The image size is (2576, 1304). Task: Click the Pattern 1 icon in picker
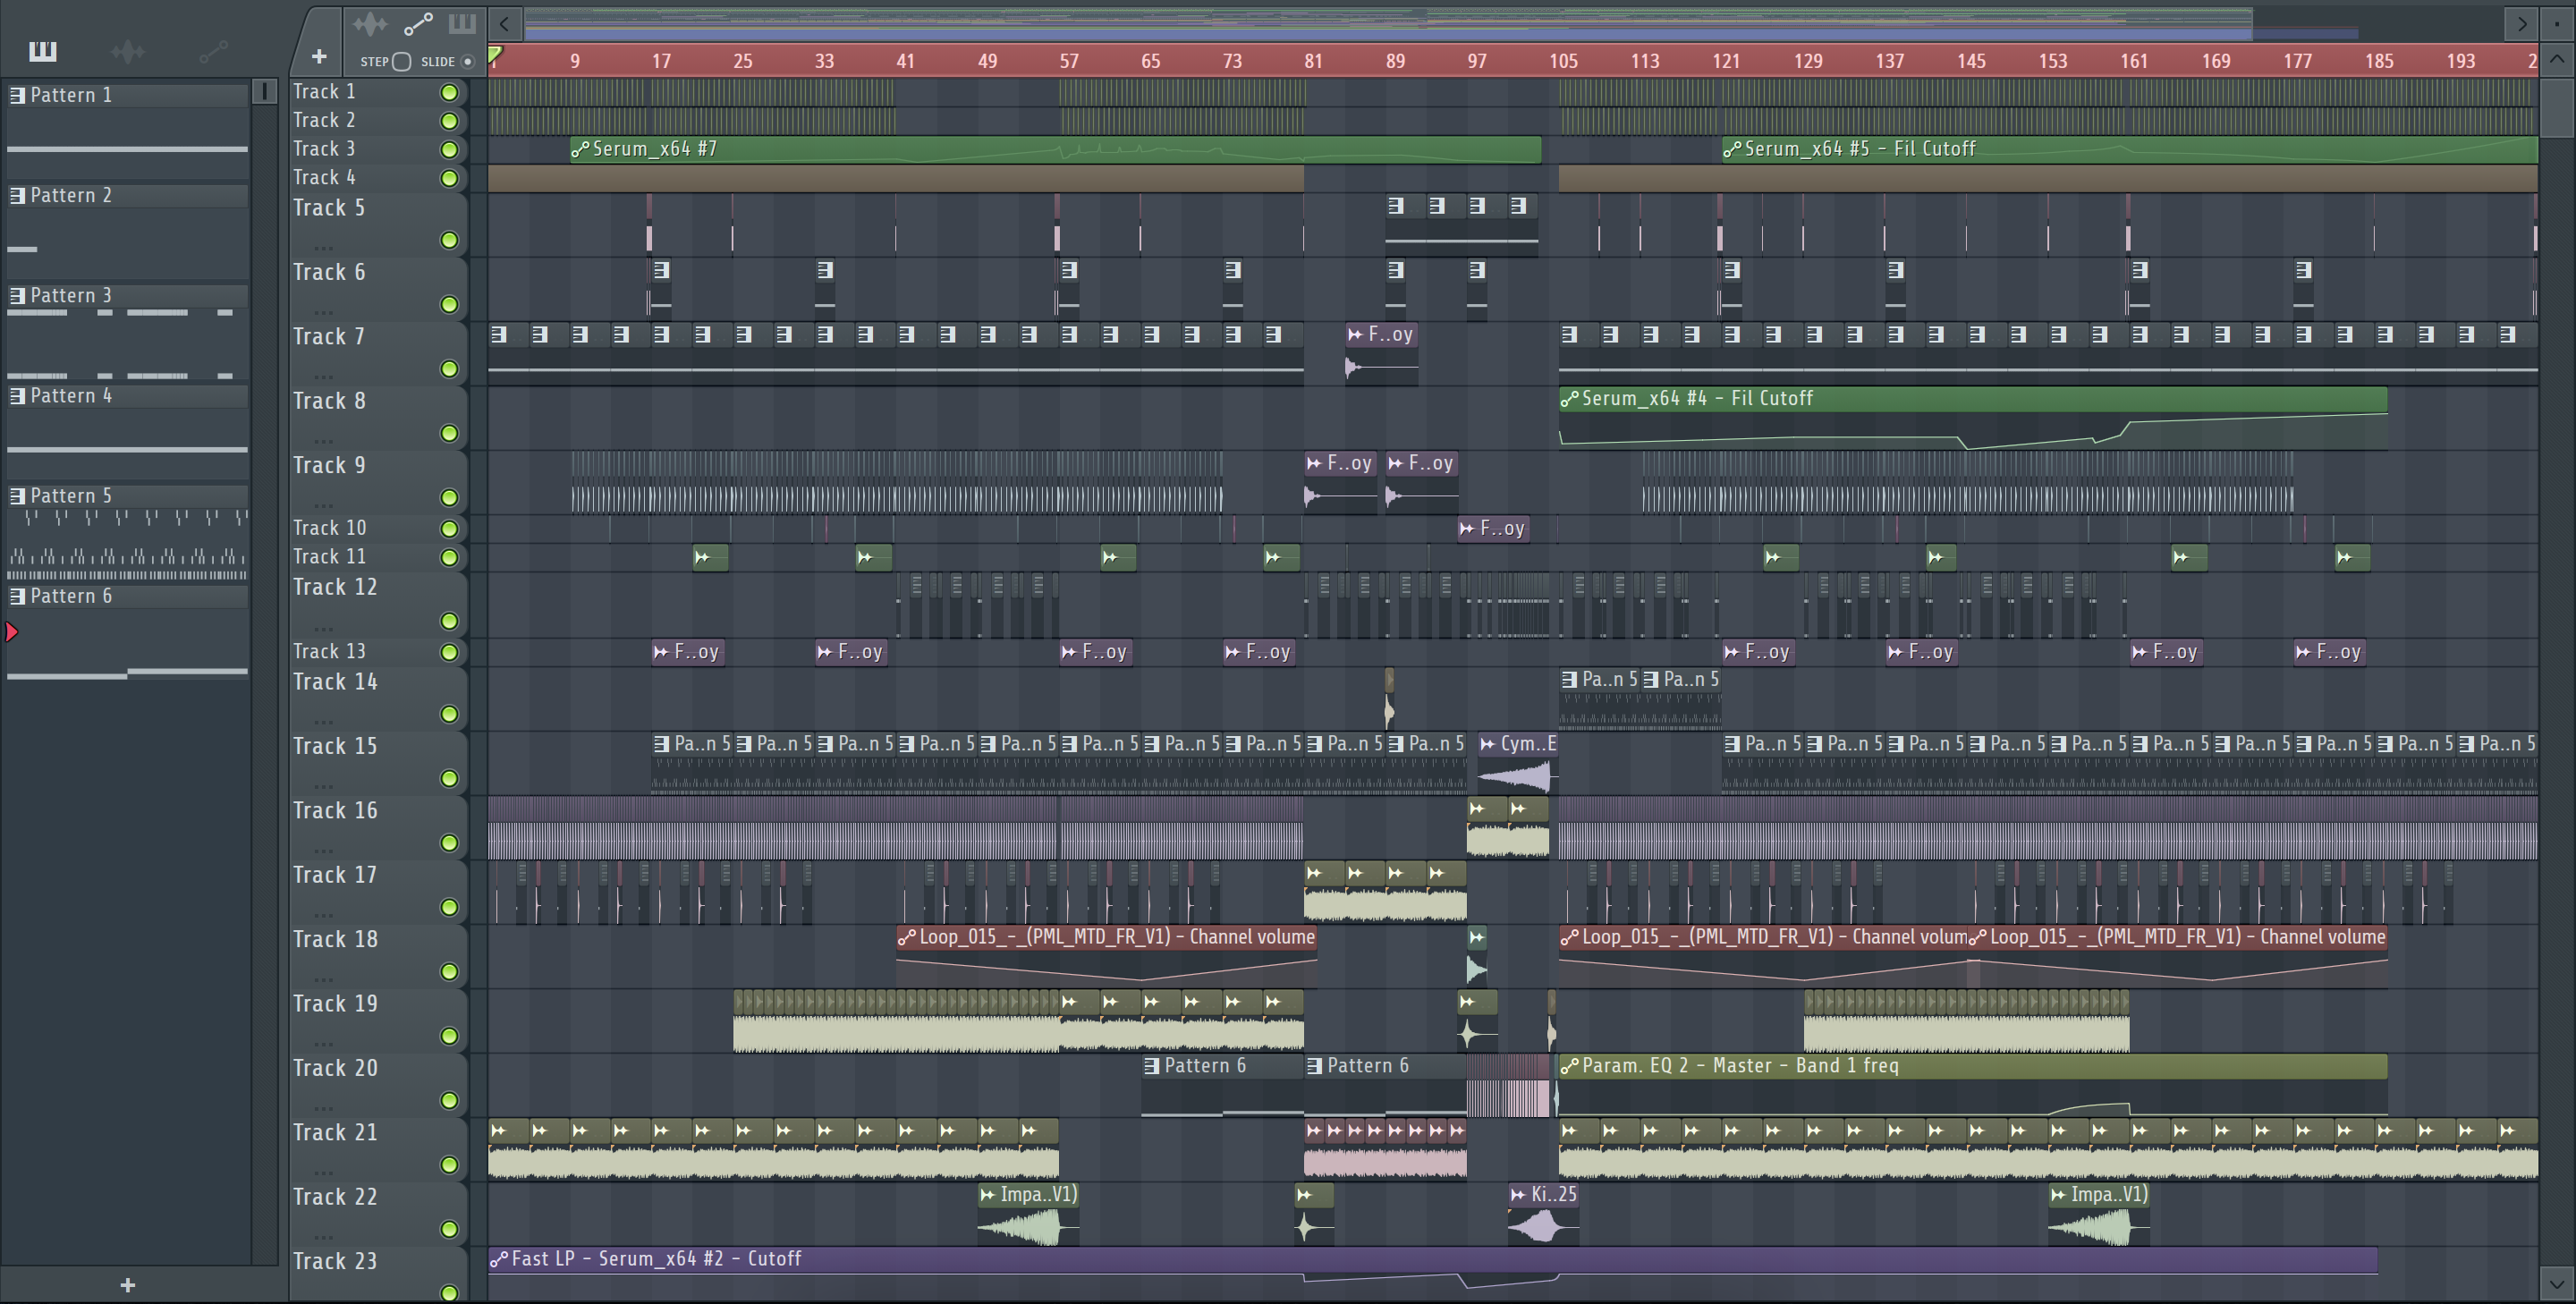[x=17, y=95]
